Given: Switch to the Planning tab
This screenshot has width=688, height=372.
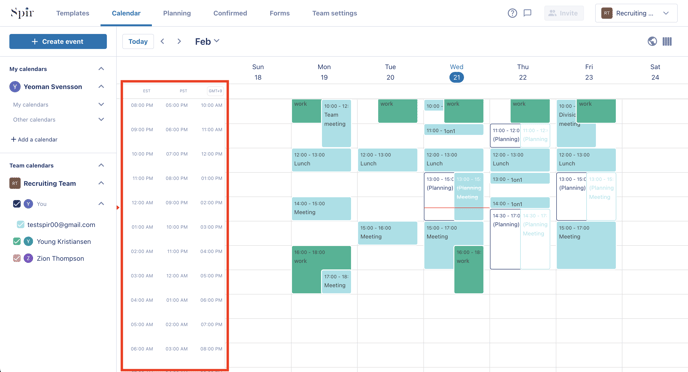Looking at the screenshot, I should click(177, 13).
